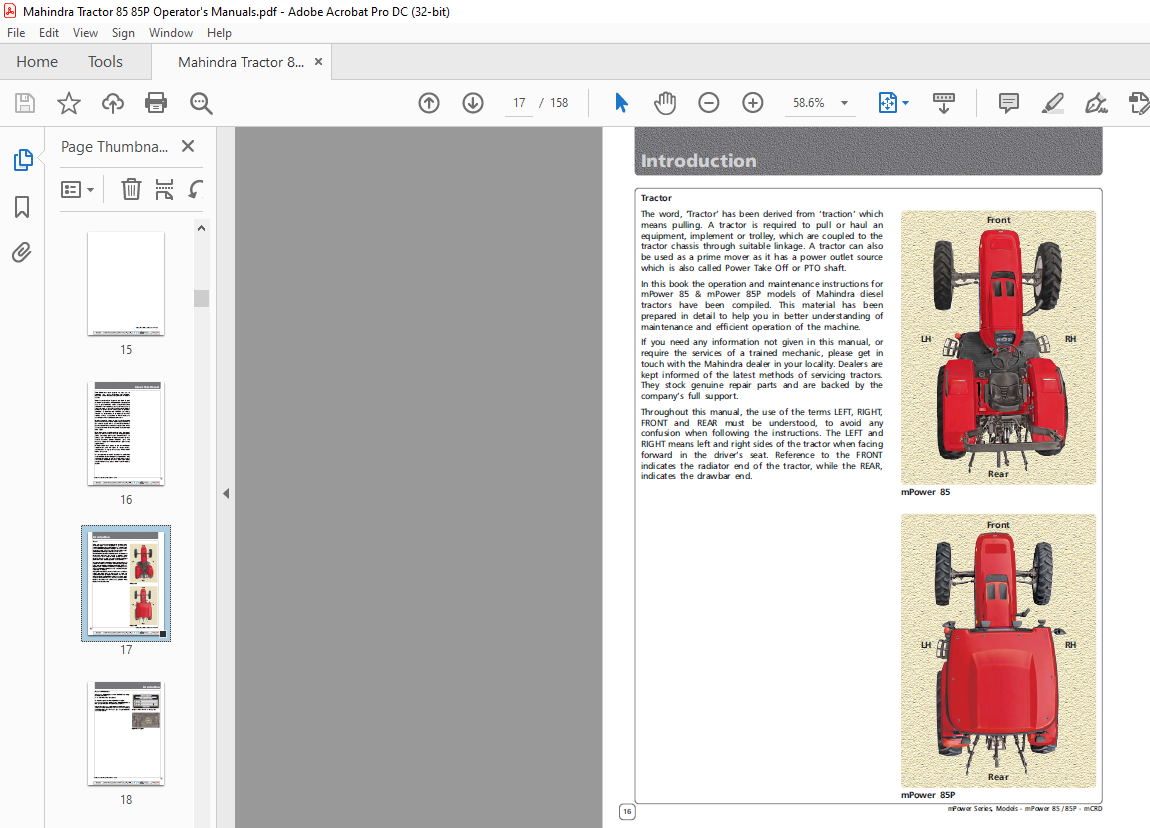The height and width of the screenshot is (828, 1150).
Task: Click the thumbnail panel scrollbar thumb
Action: point(202,298)
